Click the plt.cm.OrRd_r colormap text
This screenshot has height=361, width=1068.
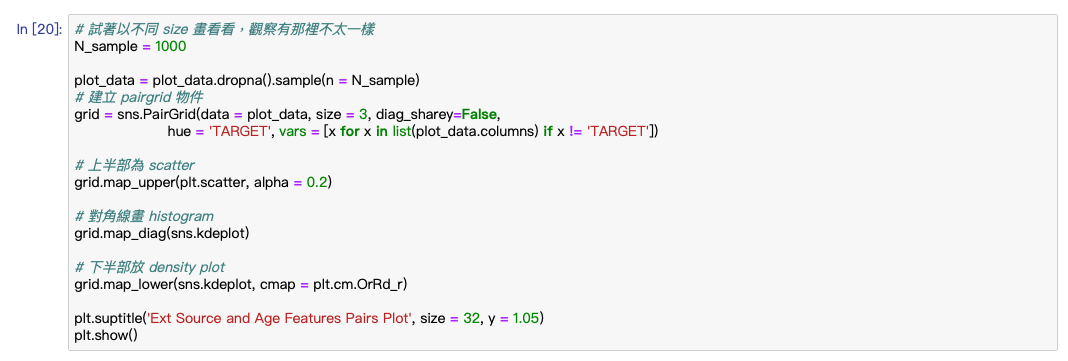pos(357,285)
